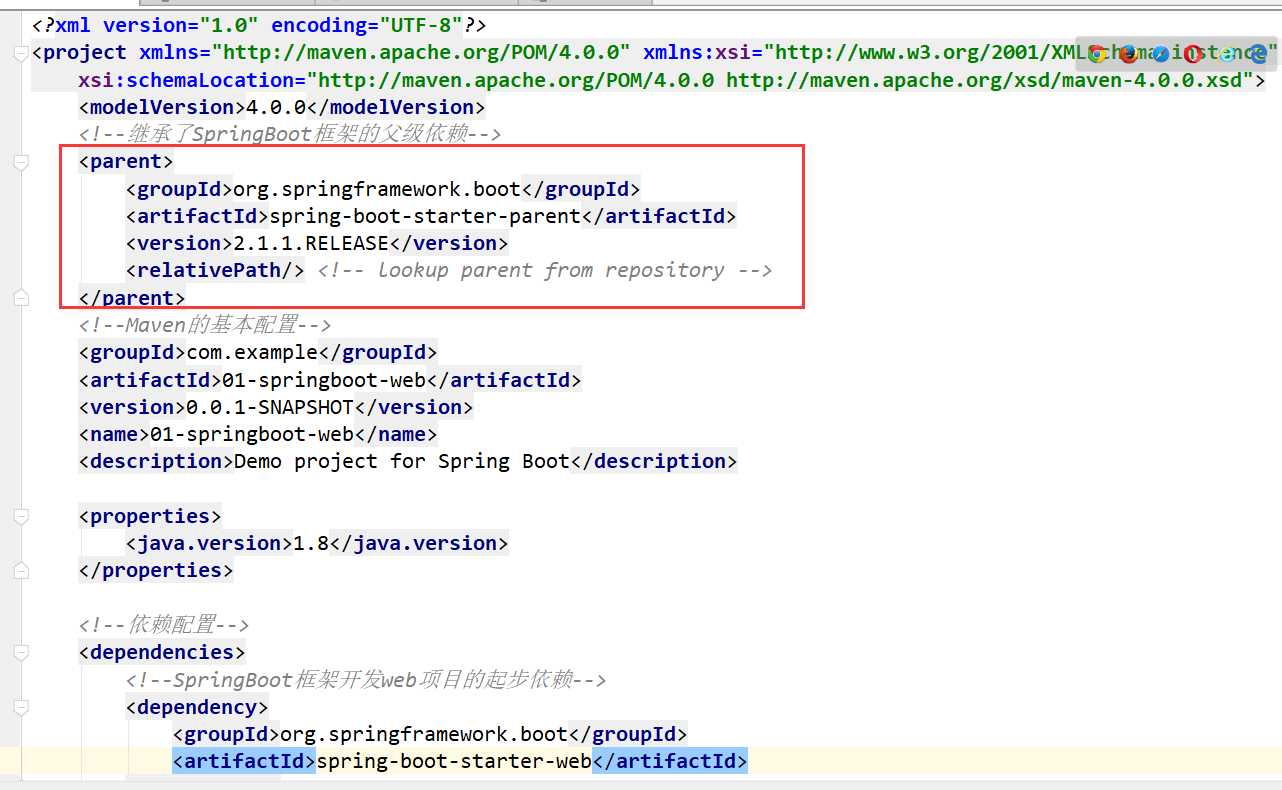
Task: Click name tag 01-springboot-web line
Action: click(258, 434)
